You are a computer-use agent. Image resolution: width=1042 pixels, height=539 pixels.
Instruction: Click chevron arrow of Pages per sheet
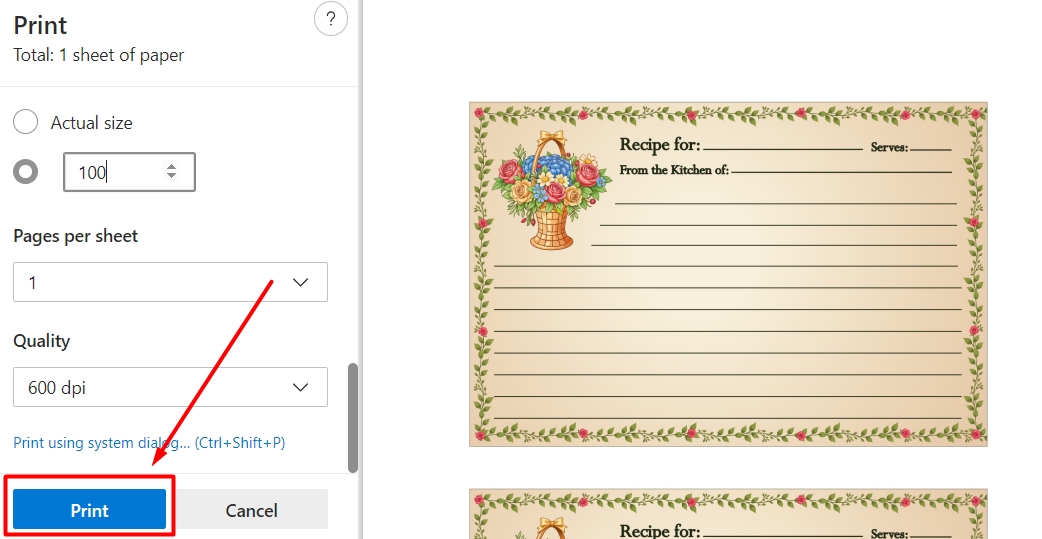(x=300, y=282)
